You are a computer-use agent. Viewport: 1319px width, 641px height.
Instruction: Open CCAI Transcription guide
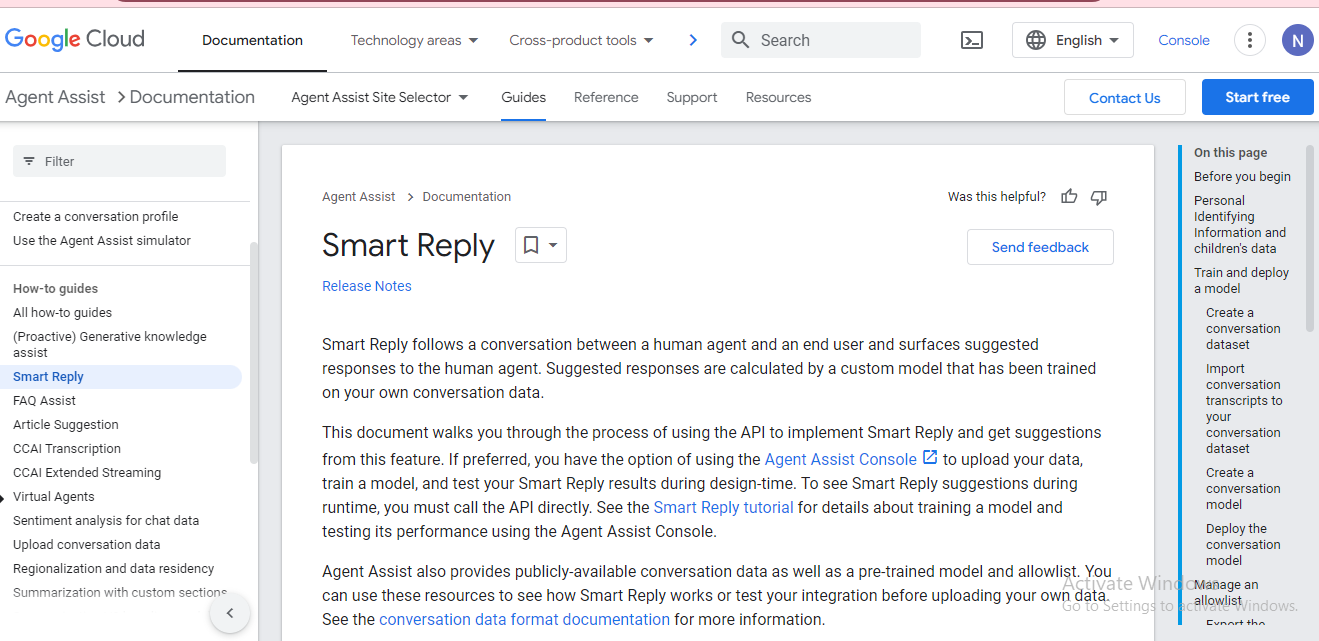coord(67,449)
